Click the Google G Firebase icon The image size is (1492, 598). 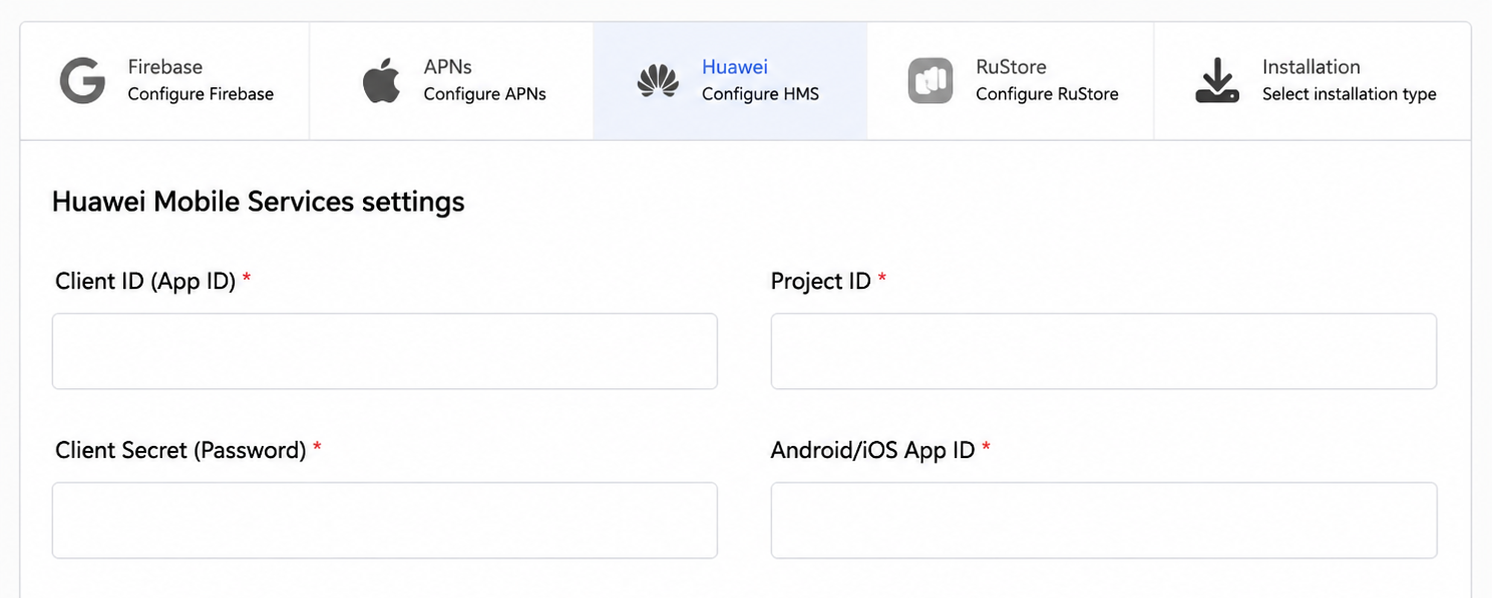[82, 81]
